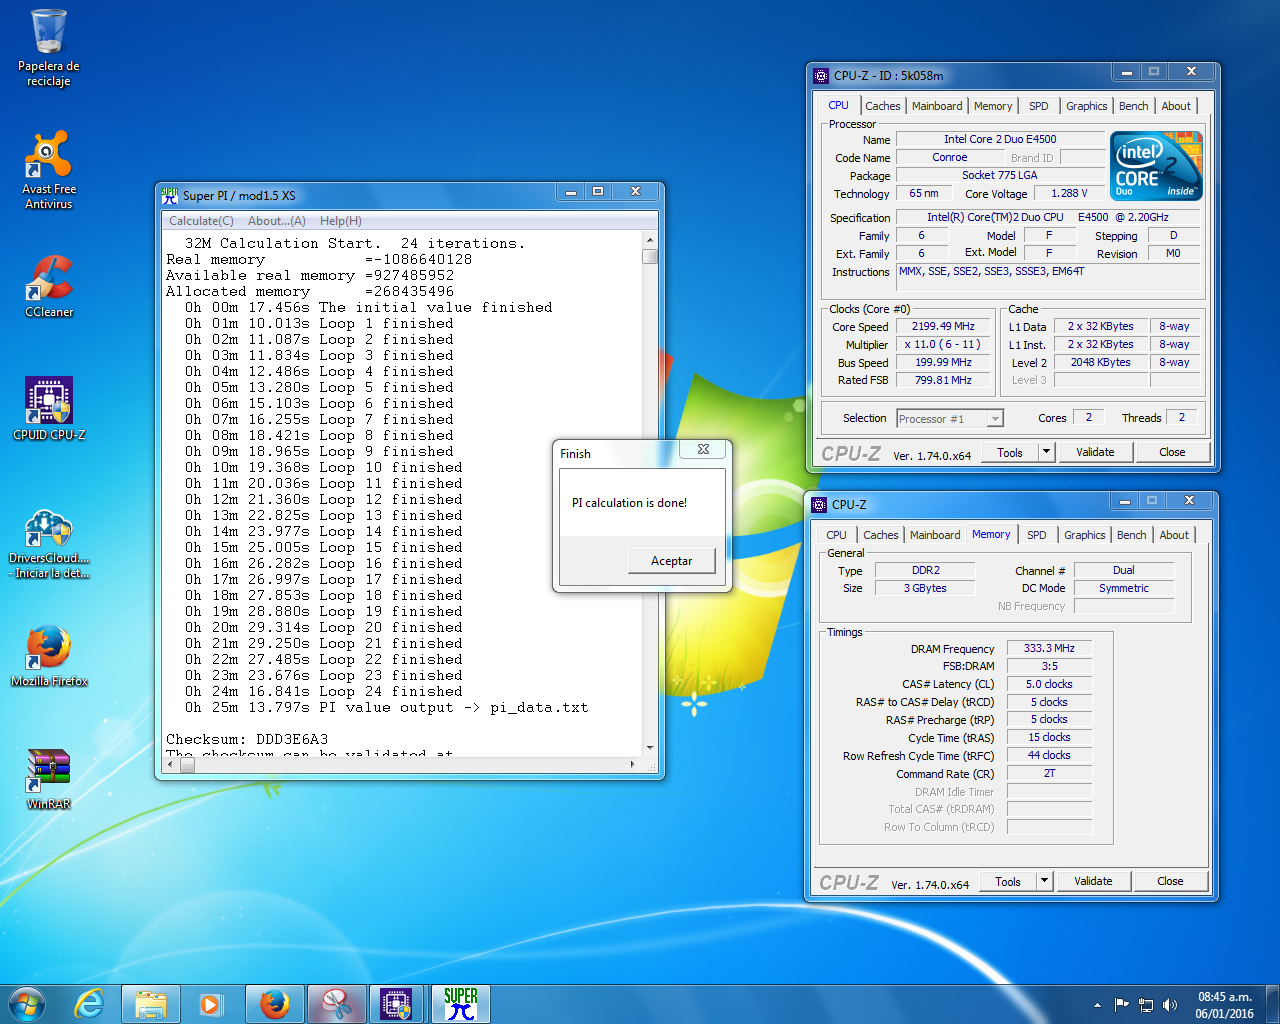Select SPD tab in lower CPU-Z window

[1037, 535]
